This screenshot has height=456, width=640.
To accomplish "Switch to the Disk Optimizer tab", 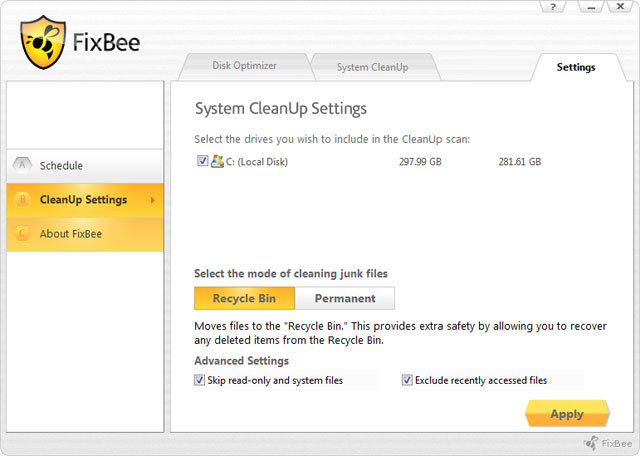I will click(244, 66).
